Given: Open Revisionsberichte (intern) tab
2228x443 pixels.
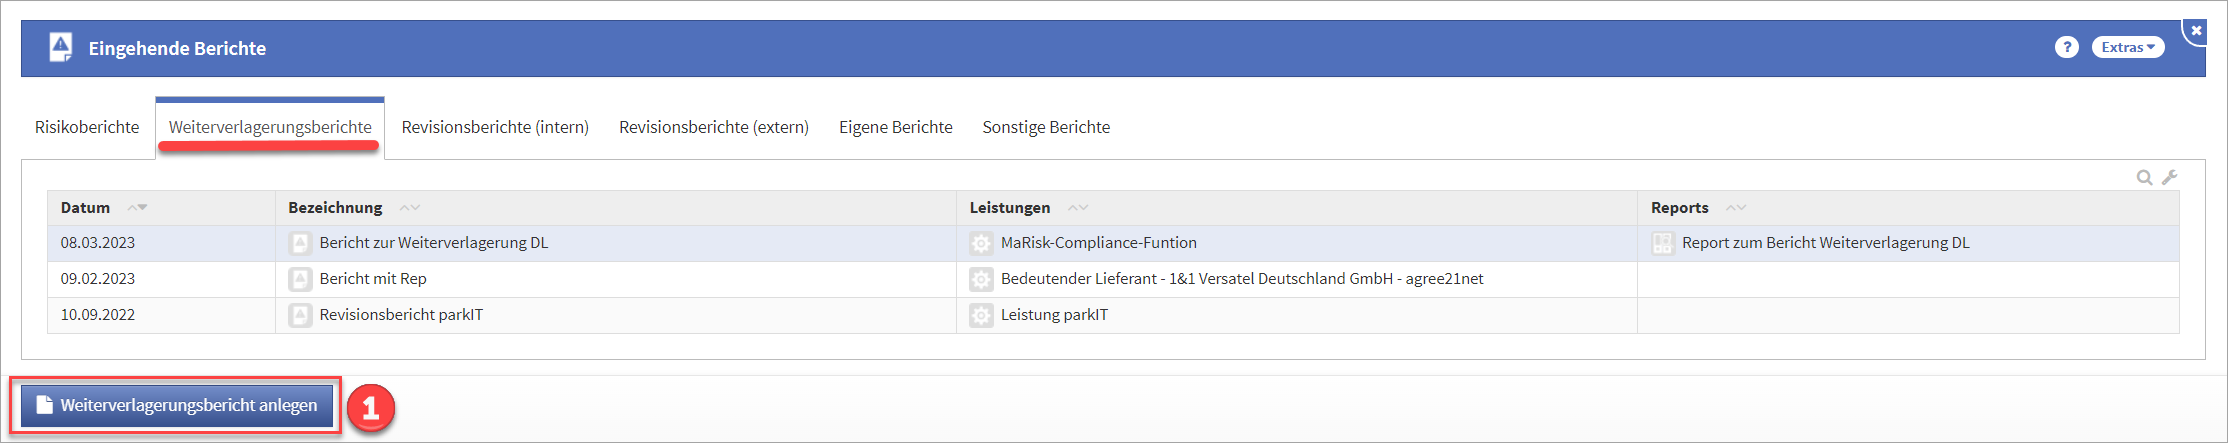Looking at the screenshot, I should click(x=495, y=127).
